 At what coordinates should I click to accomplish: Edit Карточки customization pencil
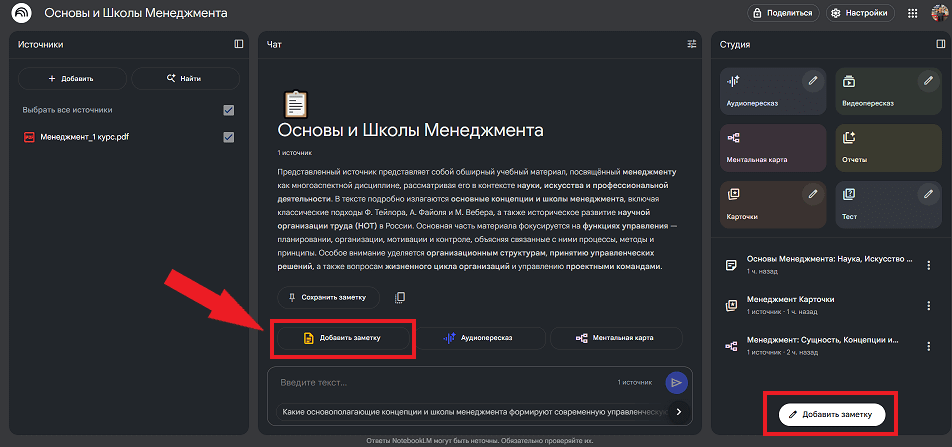(x=813, y=194)
